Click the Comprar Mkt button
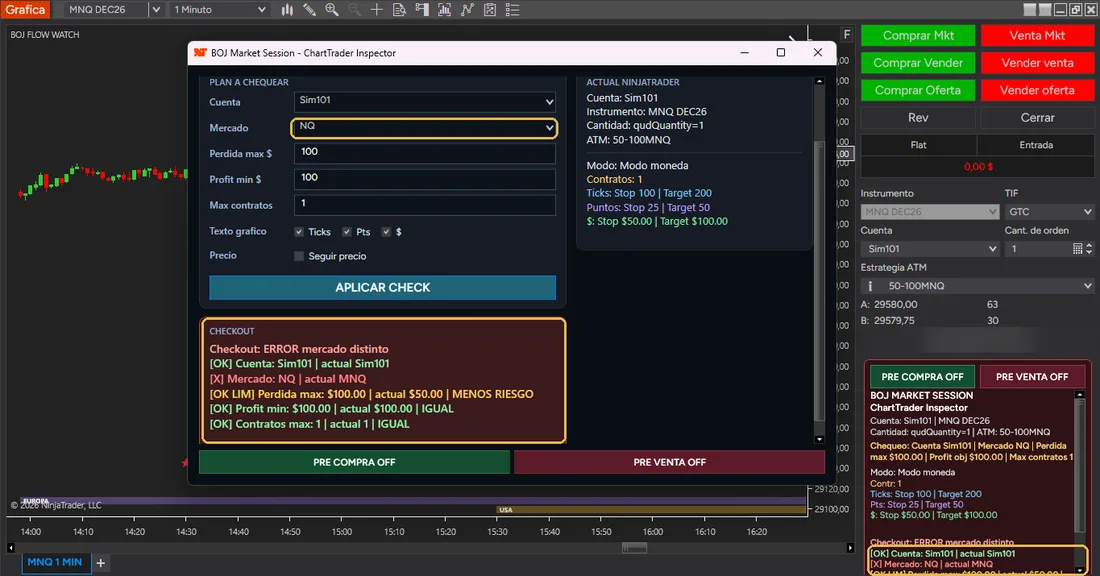 (x=918, y=35)
